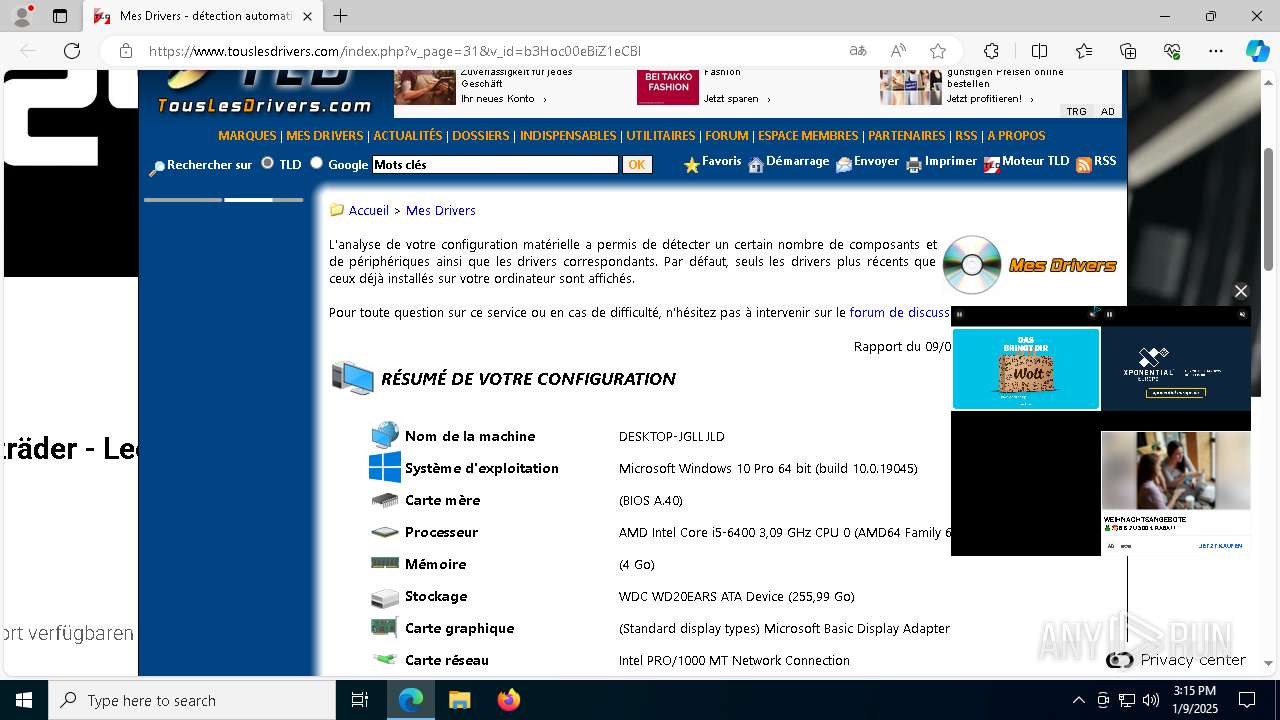1280x720 pixels.
Task: Follow the Mes Drivers breadcrumb link
Action: [441, 211]
